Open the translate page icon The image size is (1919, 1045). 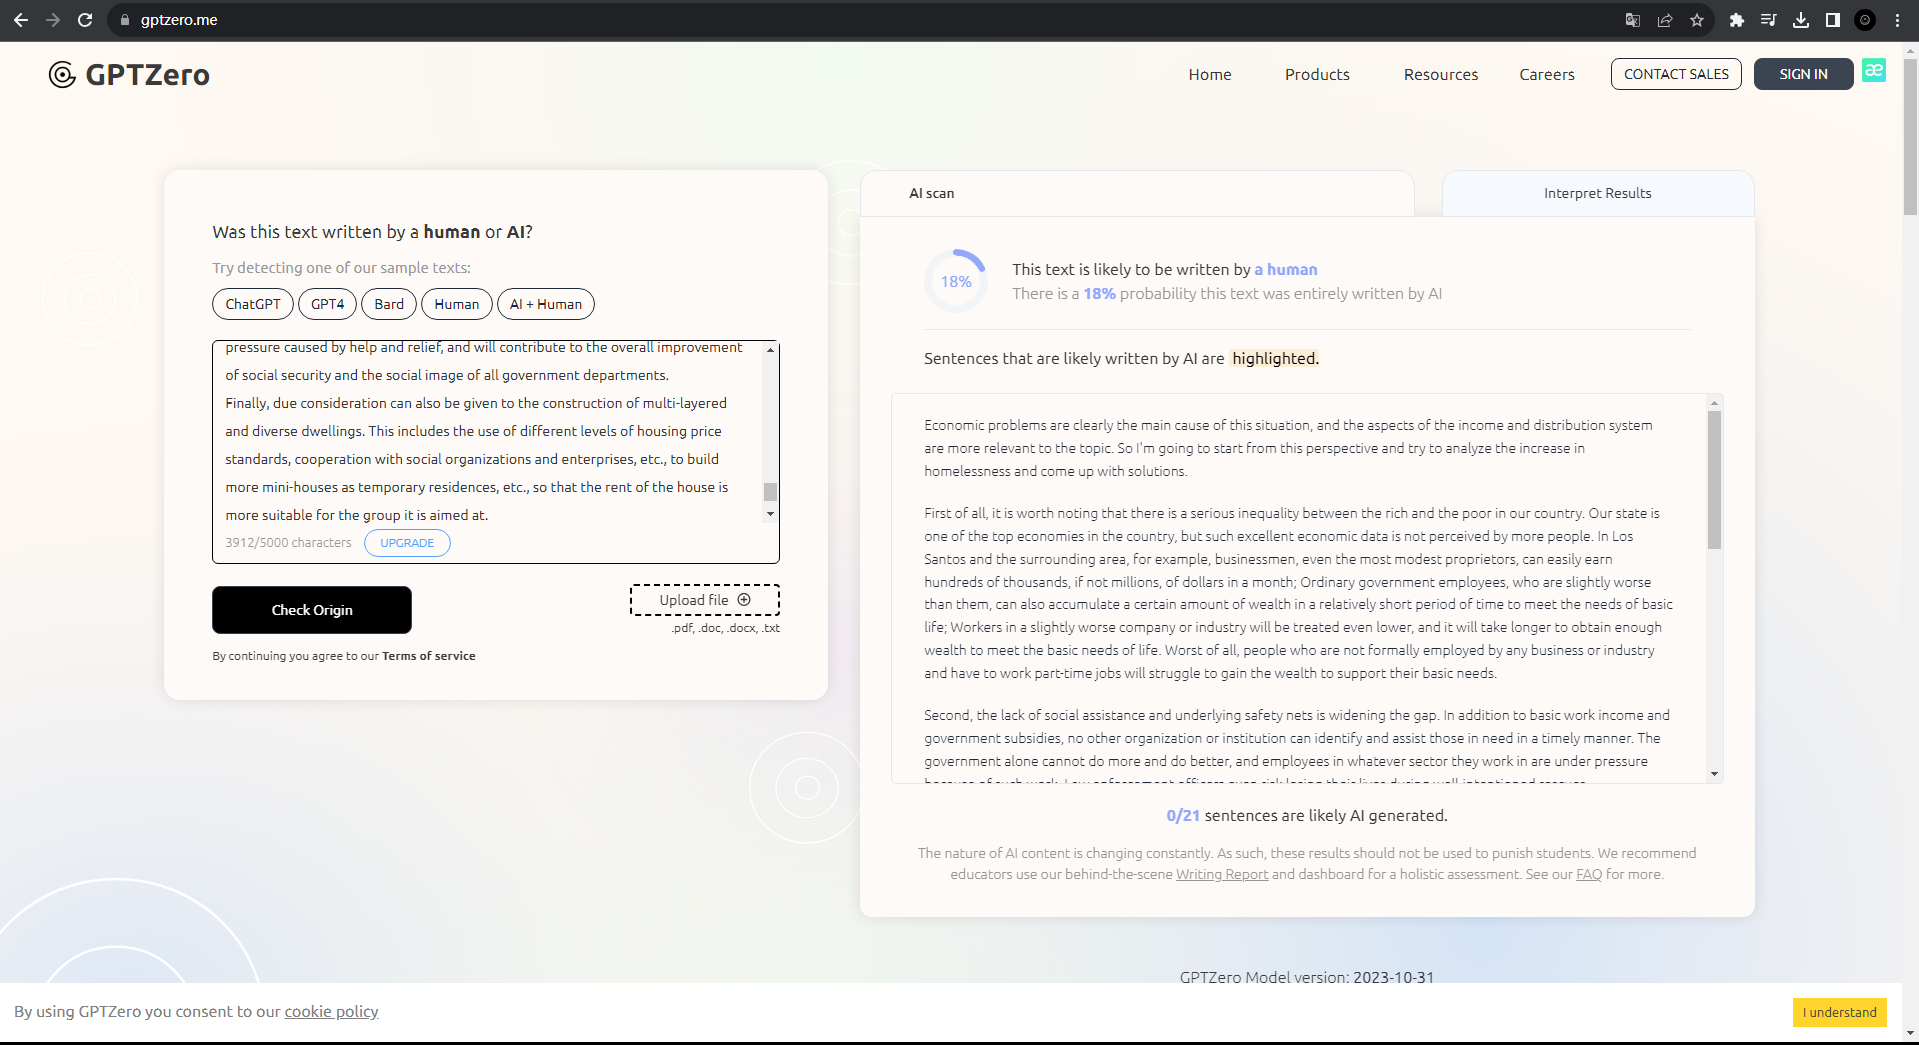(x=1633, y=20)
